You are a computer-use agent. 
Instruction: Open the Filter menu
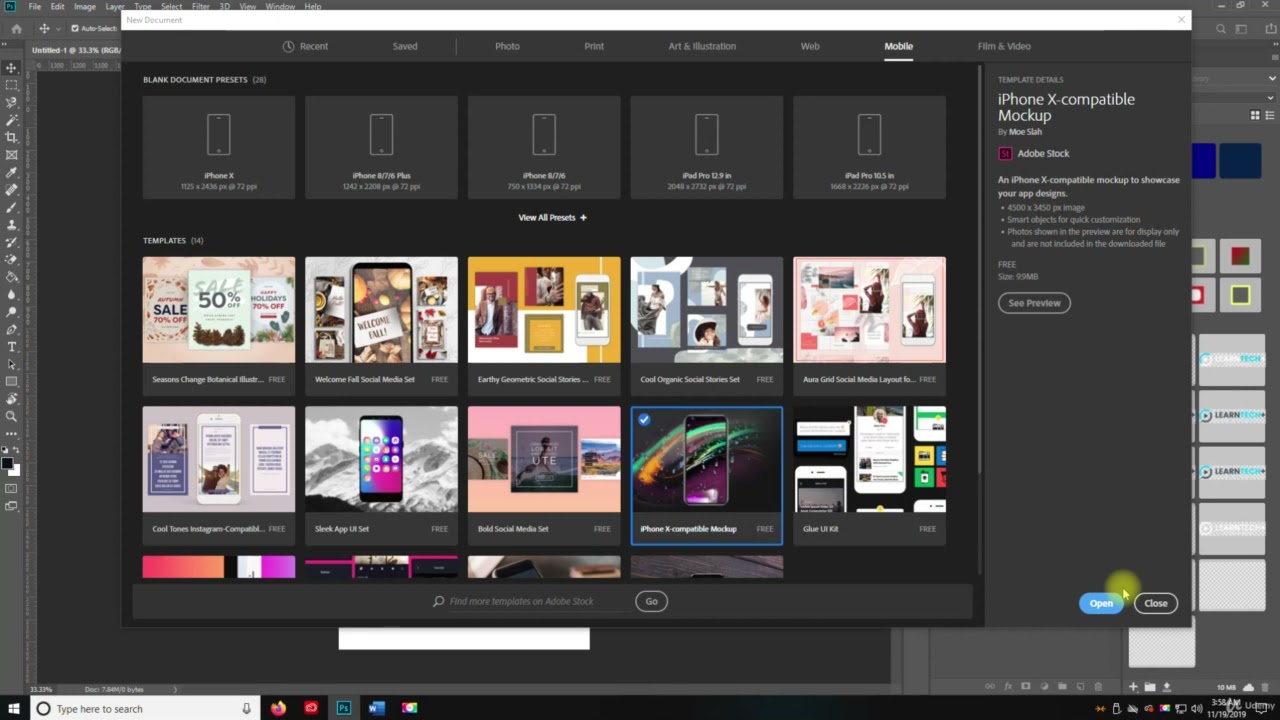[201, 6]
